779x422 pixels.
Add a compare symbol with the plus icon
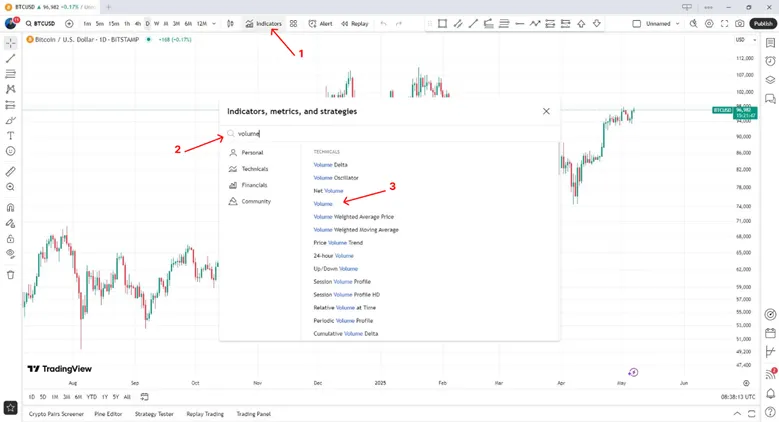(69, 23)
